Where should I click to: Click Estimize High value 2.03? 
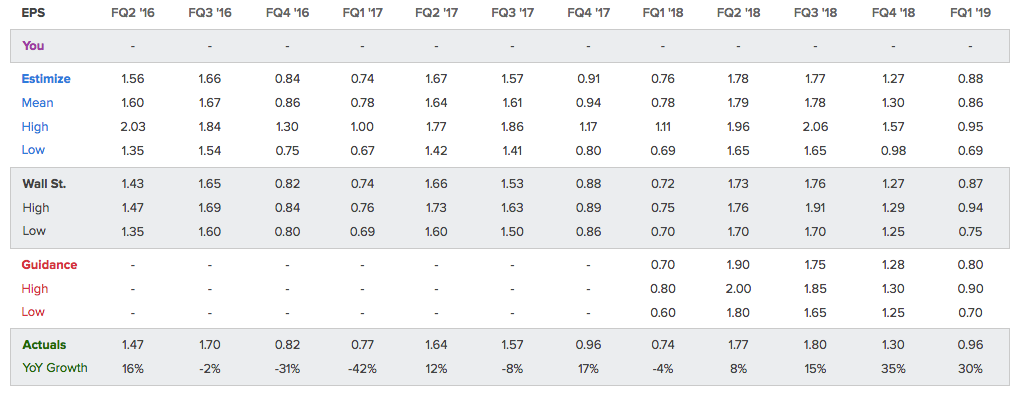point(133,126)
